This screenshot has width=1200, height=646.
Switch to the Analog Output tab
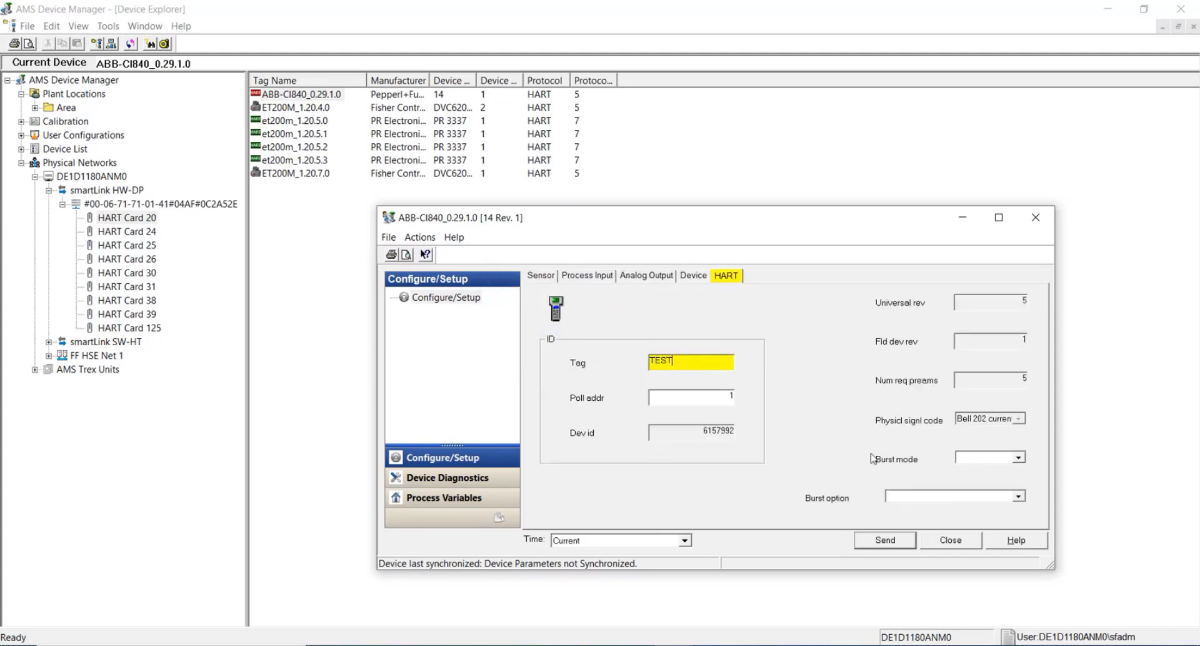[647, 275]
